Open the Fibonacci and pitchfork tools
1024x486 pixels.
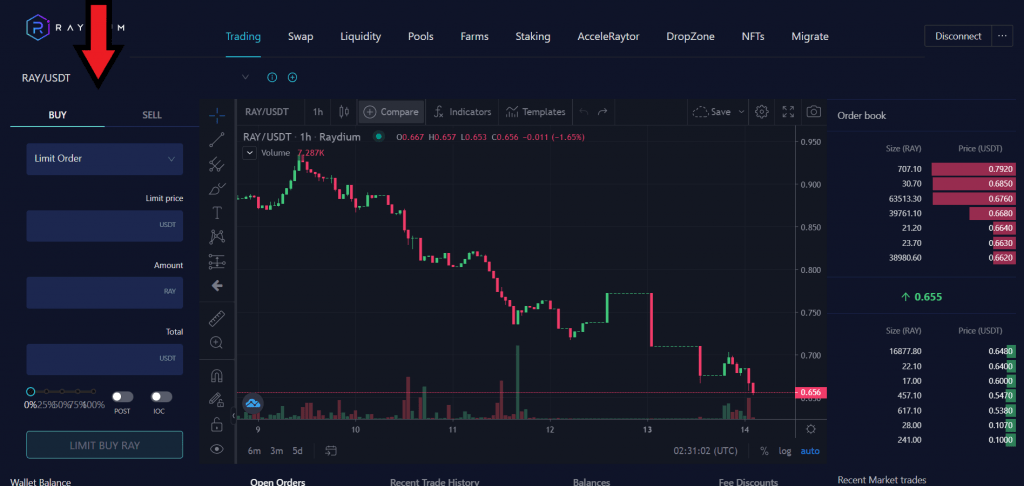[217, 164]
